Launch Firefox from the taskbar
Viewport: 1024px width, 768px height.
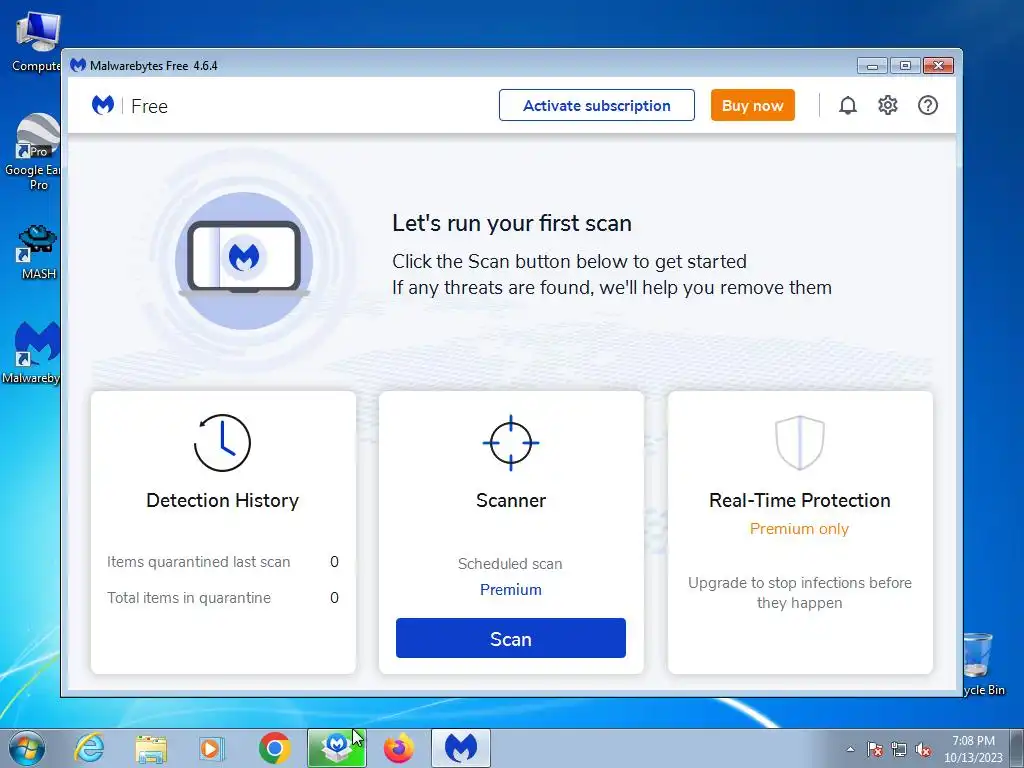(398, 748)
